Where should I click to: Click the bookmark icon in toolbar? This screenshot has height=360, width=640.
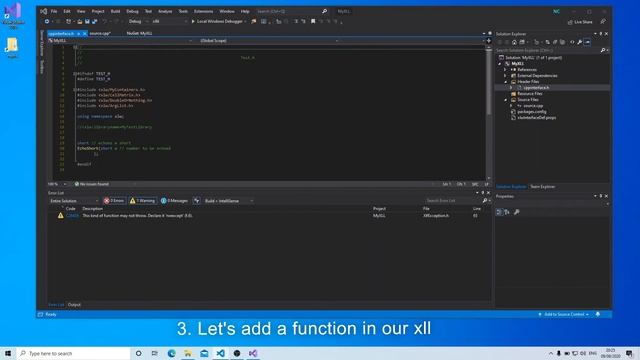(x=313, y=22)
